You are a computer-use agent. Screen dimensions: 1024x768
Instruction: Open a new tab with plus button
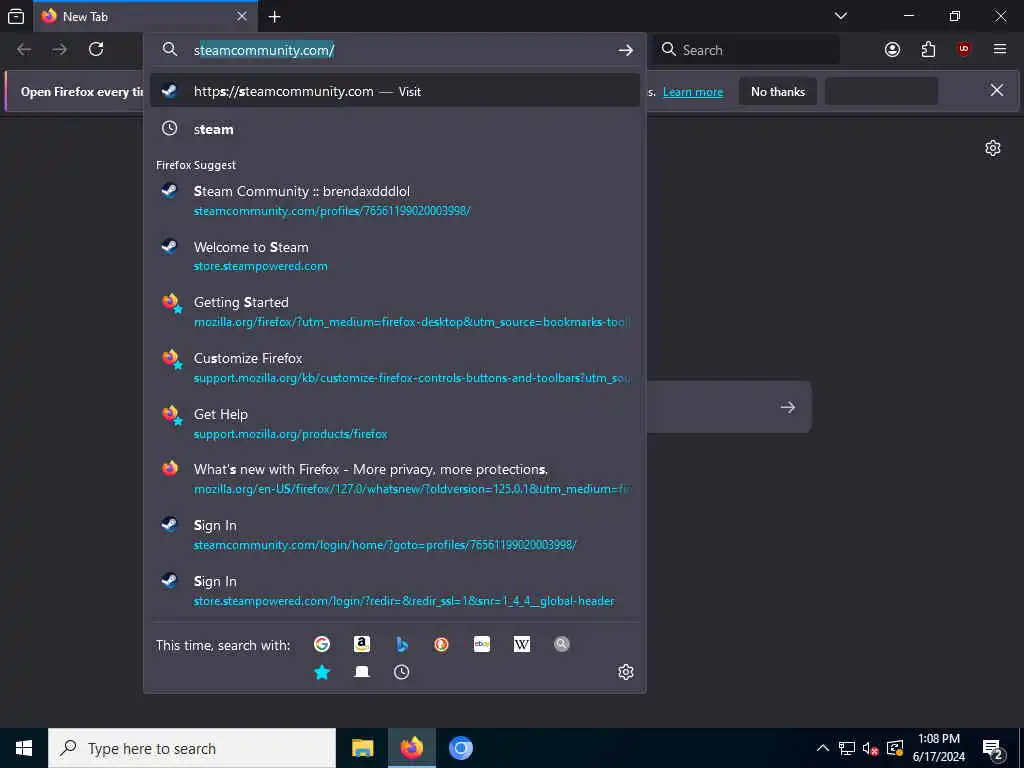point(274,16)
